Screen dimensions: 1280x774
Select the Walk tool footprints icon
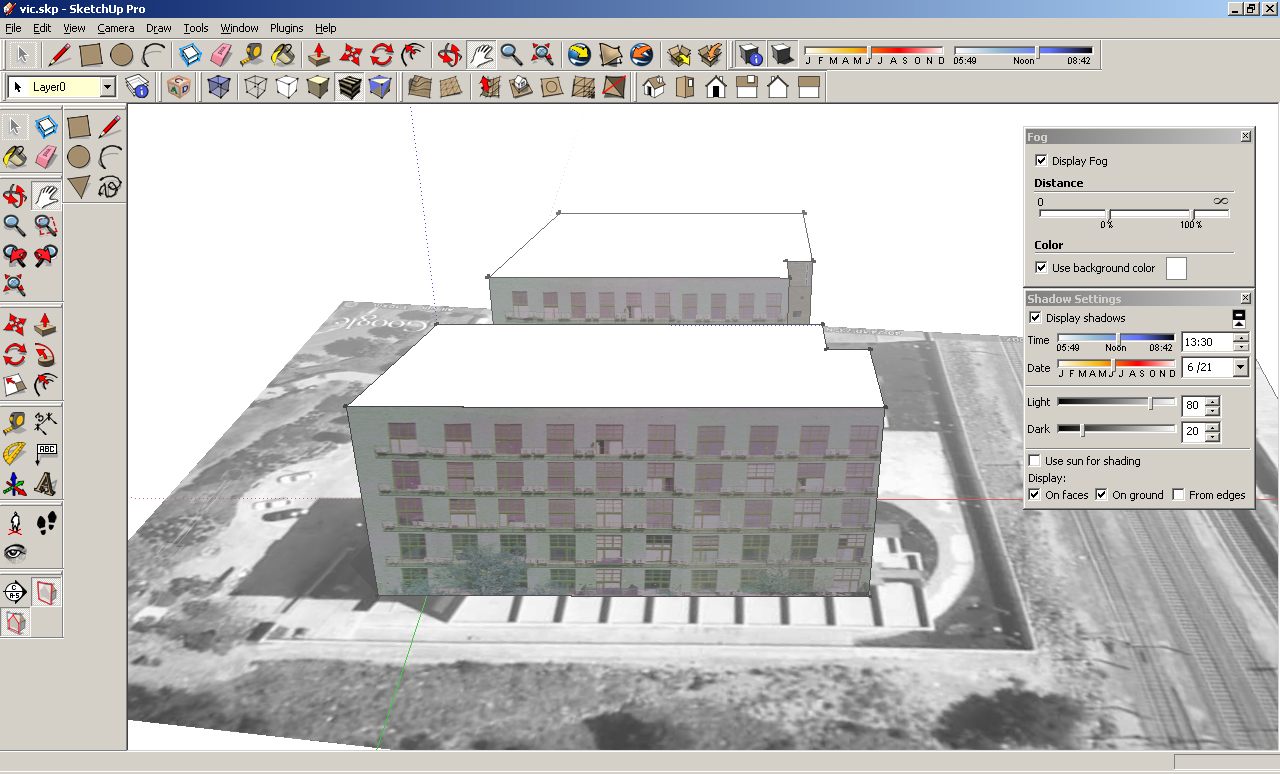[47, 523]
